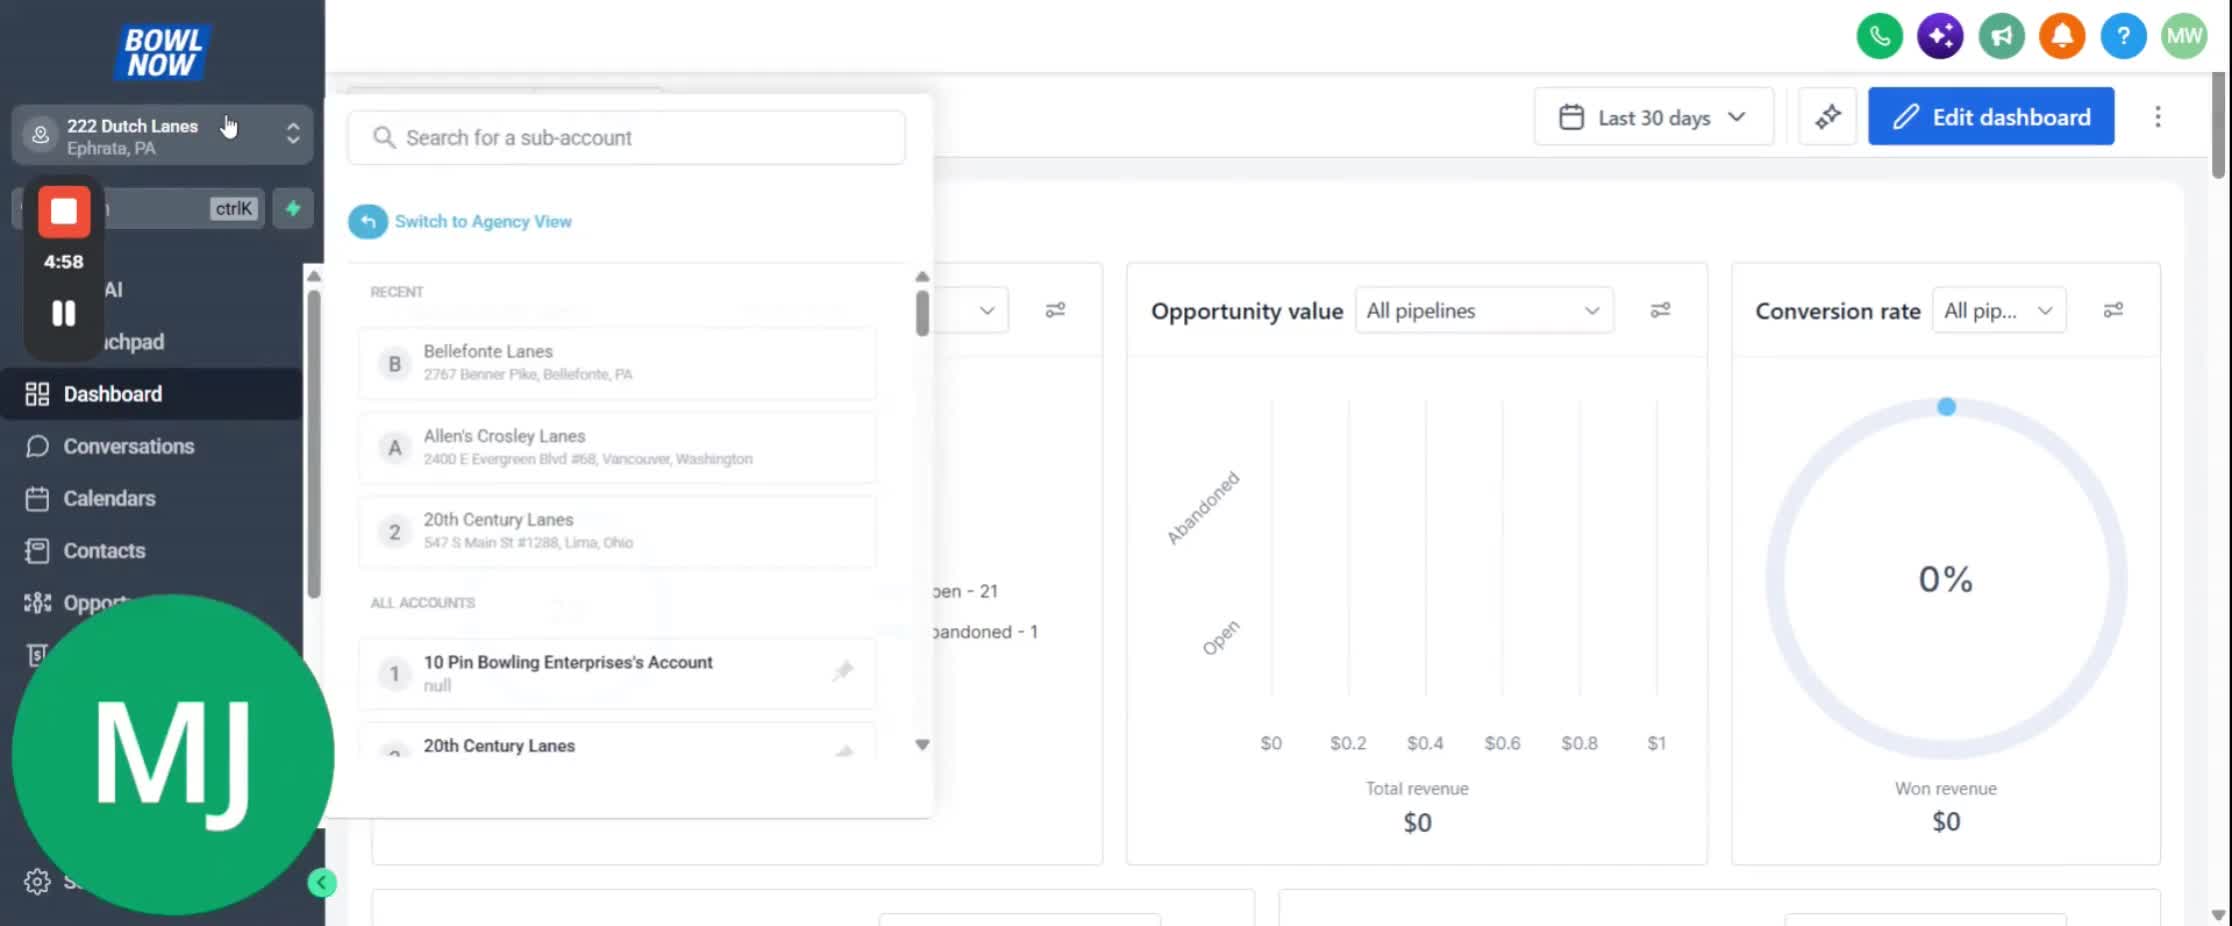
Task: Stop the screen recording
Action: [64, 212]
